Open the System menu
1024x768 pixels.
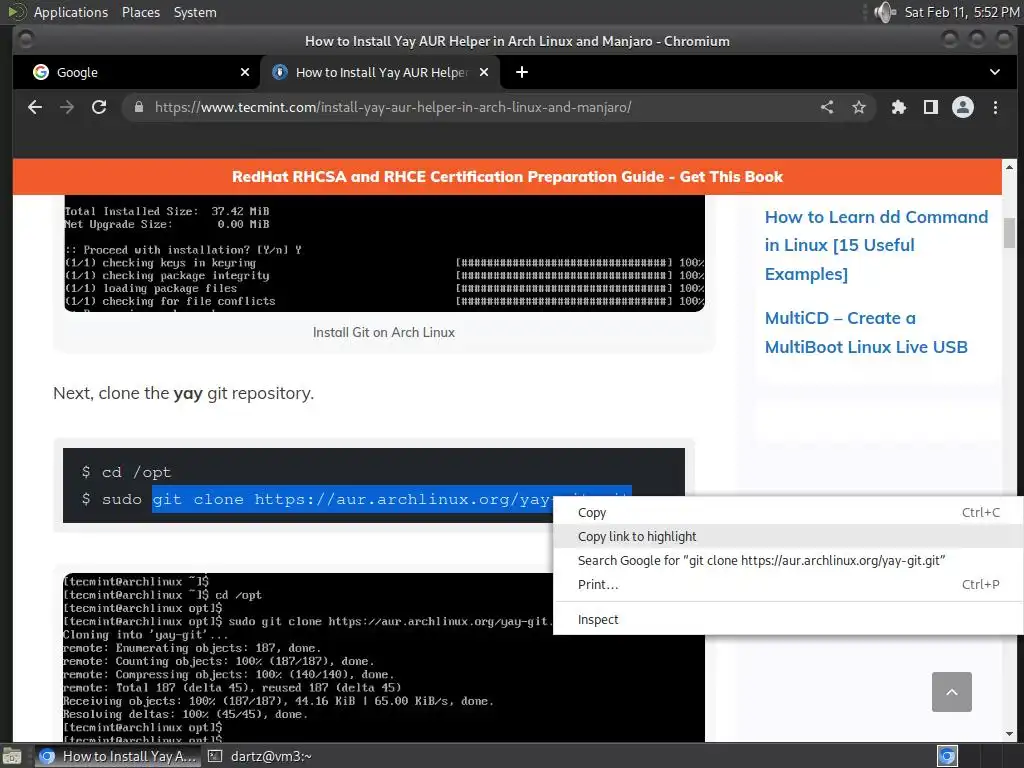point(195,12)
